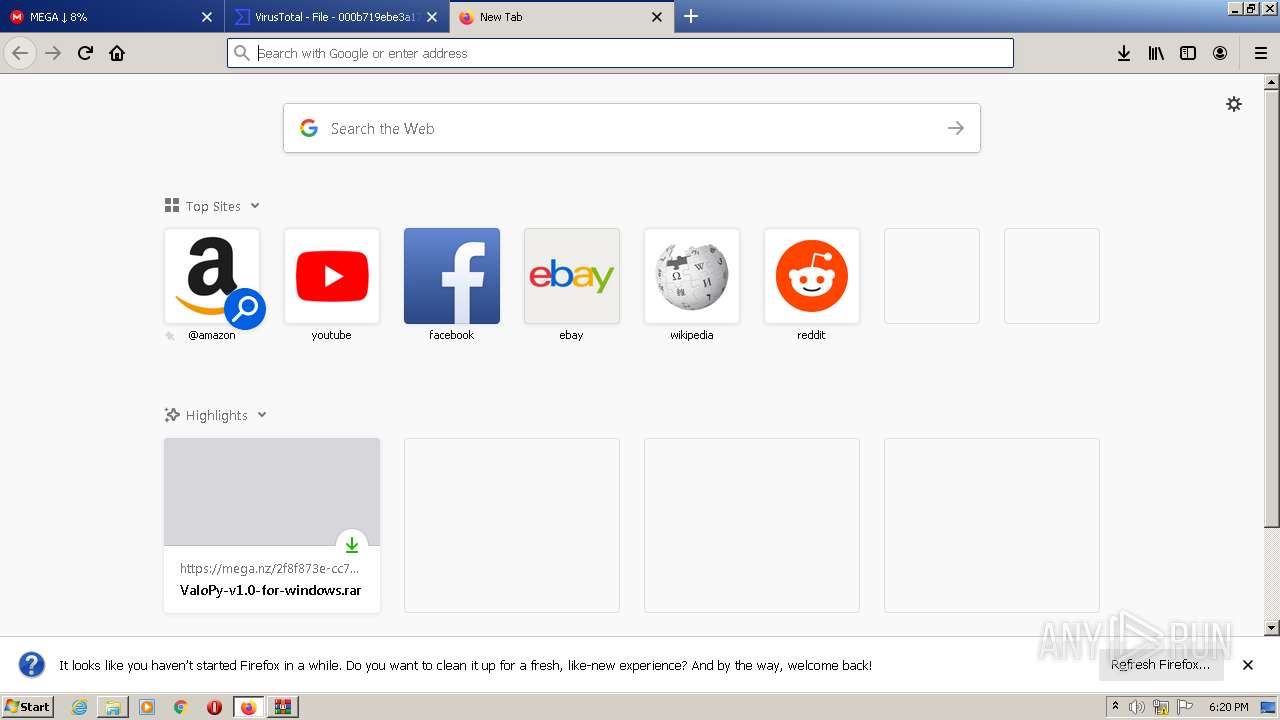
Task: Open New Tab customization gear
Action: [1234, 104]
